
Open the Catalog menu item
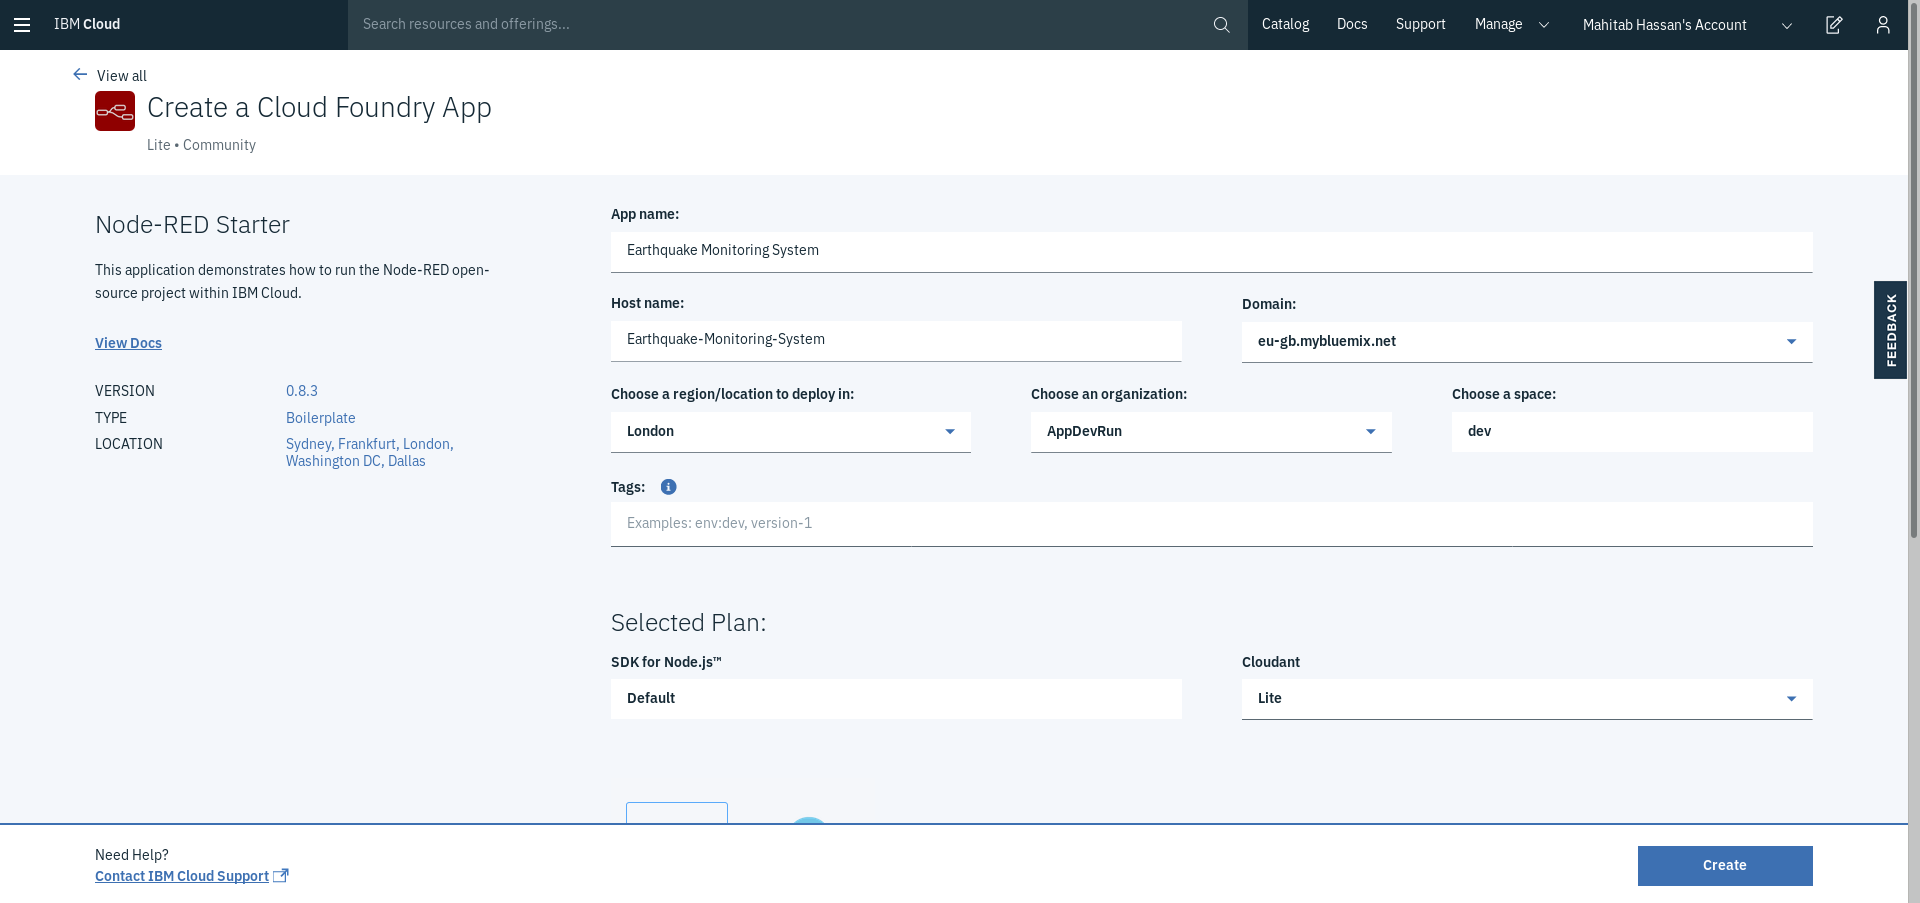1285,24
